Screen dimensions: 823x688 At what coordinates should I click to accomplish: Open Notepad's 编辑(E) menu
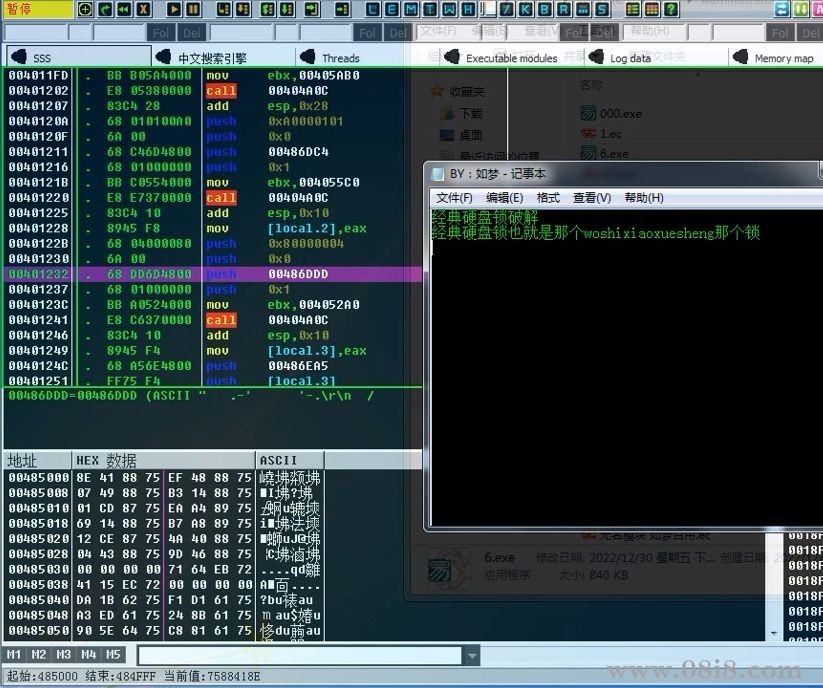(504, 198)
